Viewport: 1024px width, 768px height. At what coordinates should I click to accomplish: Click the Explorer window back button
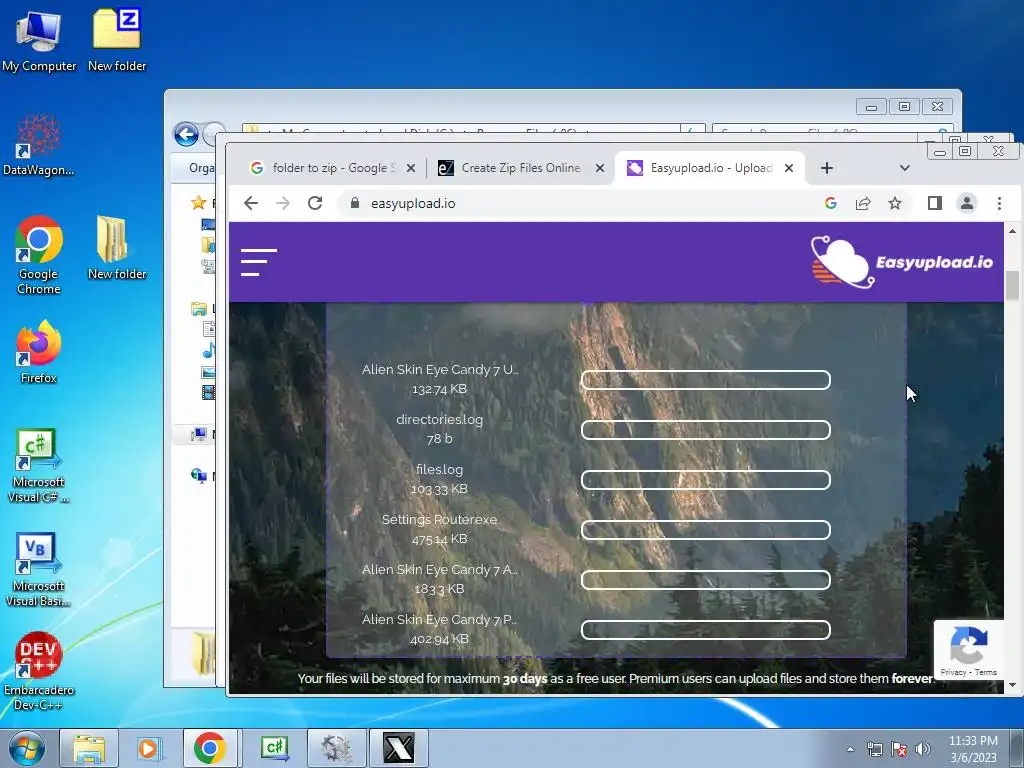pyautogui.click(x=186, y=135)
